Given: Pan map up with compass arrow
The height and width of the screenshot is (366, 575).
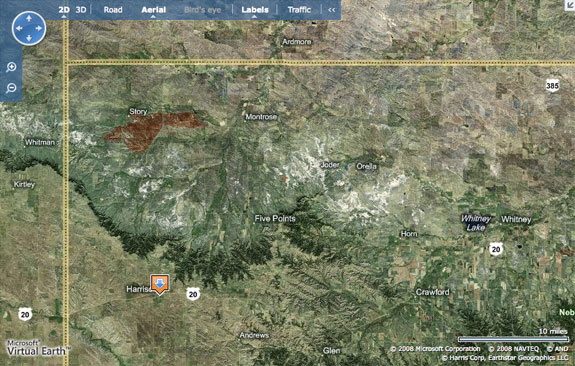Looking at the screenshot, I should (x=29, y=18).
